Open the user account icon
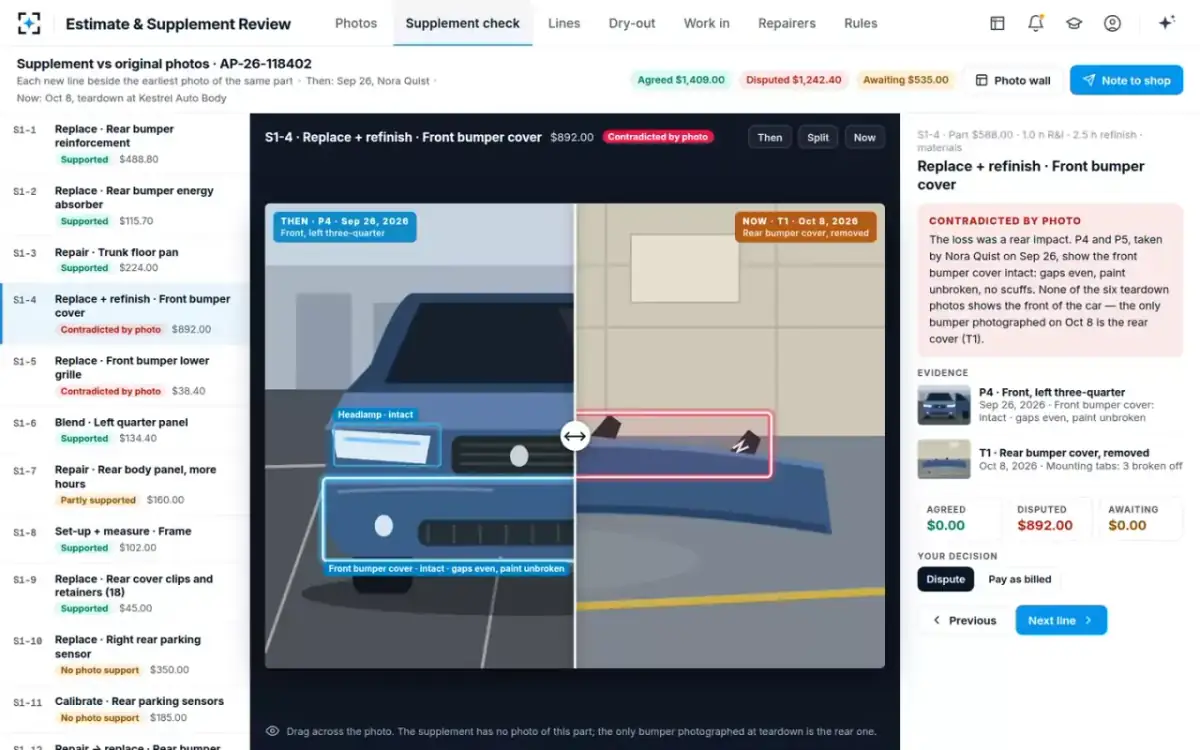This screenshot has width=1200, height=750. 1112,23
